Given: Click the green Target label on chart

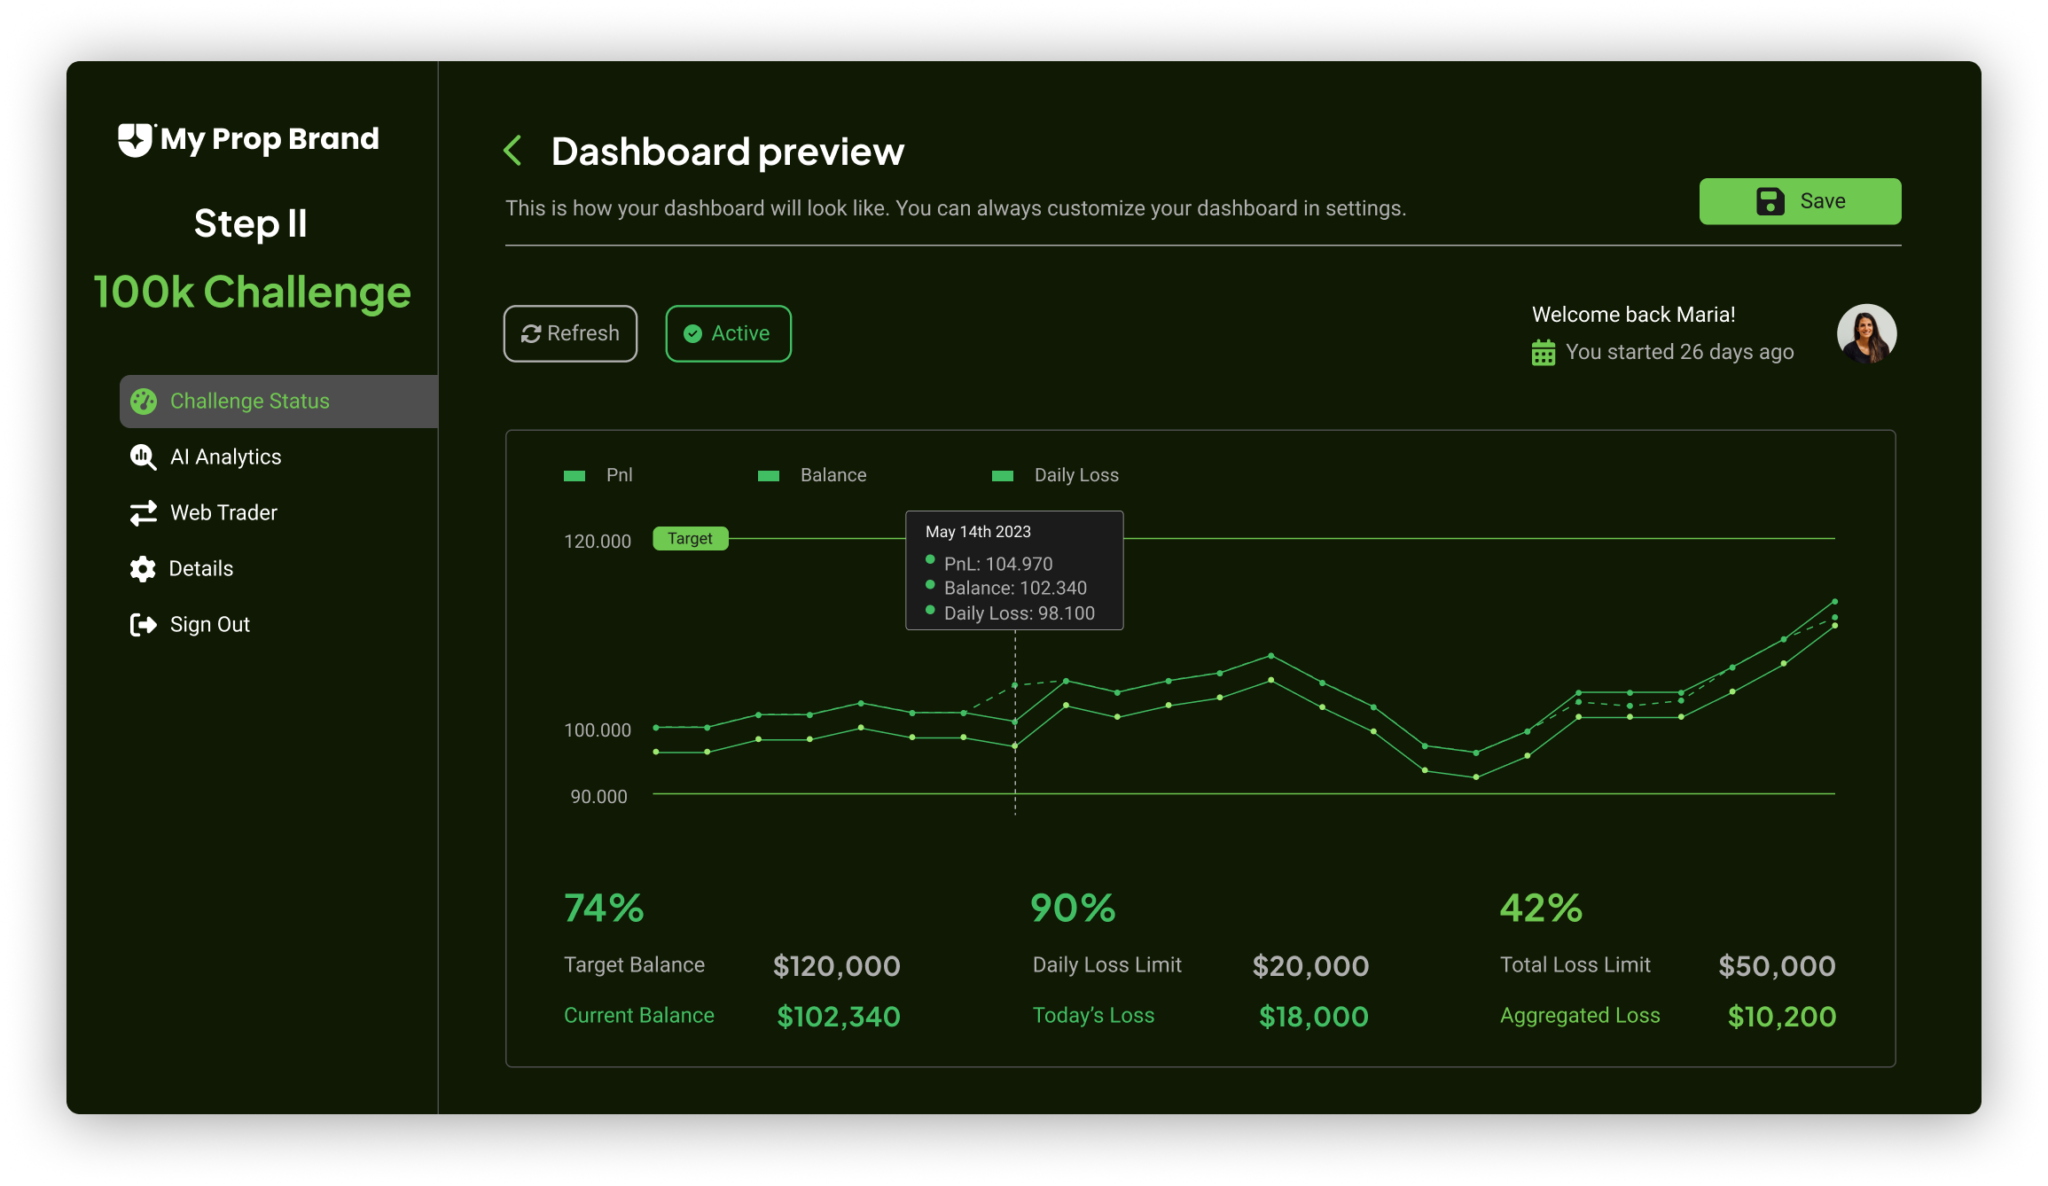Looking at the screenshot, I should point(690,539).
